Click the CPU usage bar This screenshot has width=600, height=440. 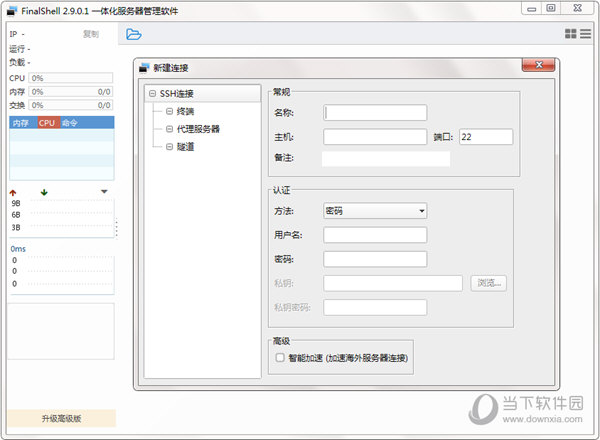(x=71, y=78)
